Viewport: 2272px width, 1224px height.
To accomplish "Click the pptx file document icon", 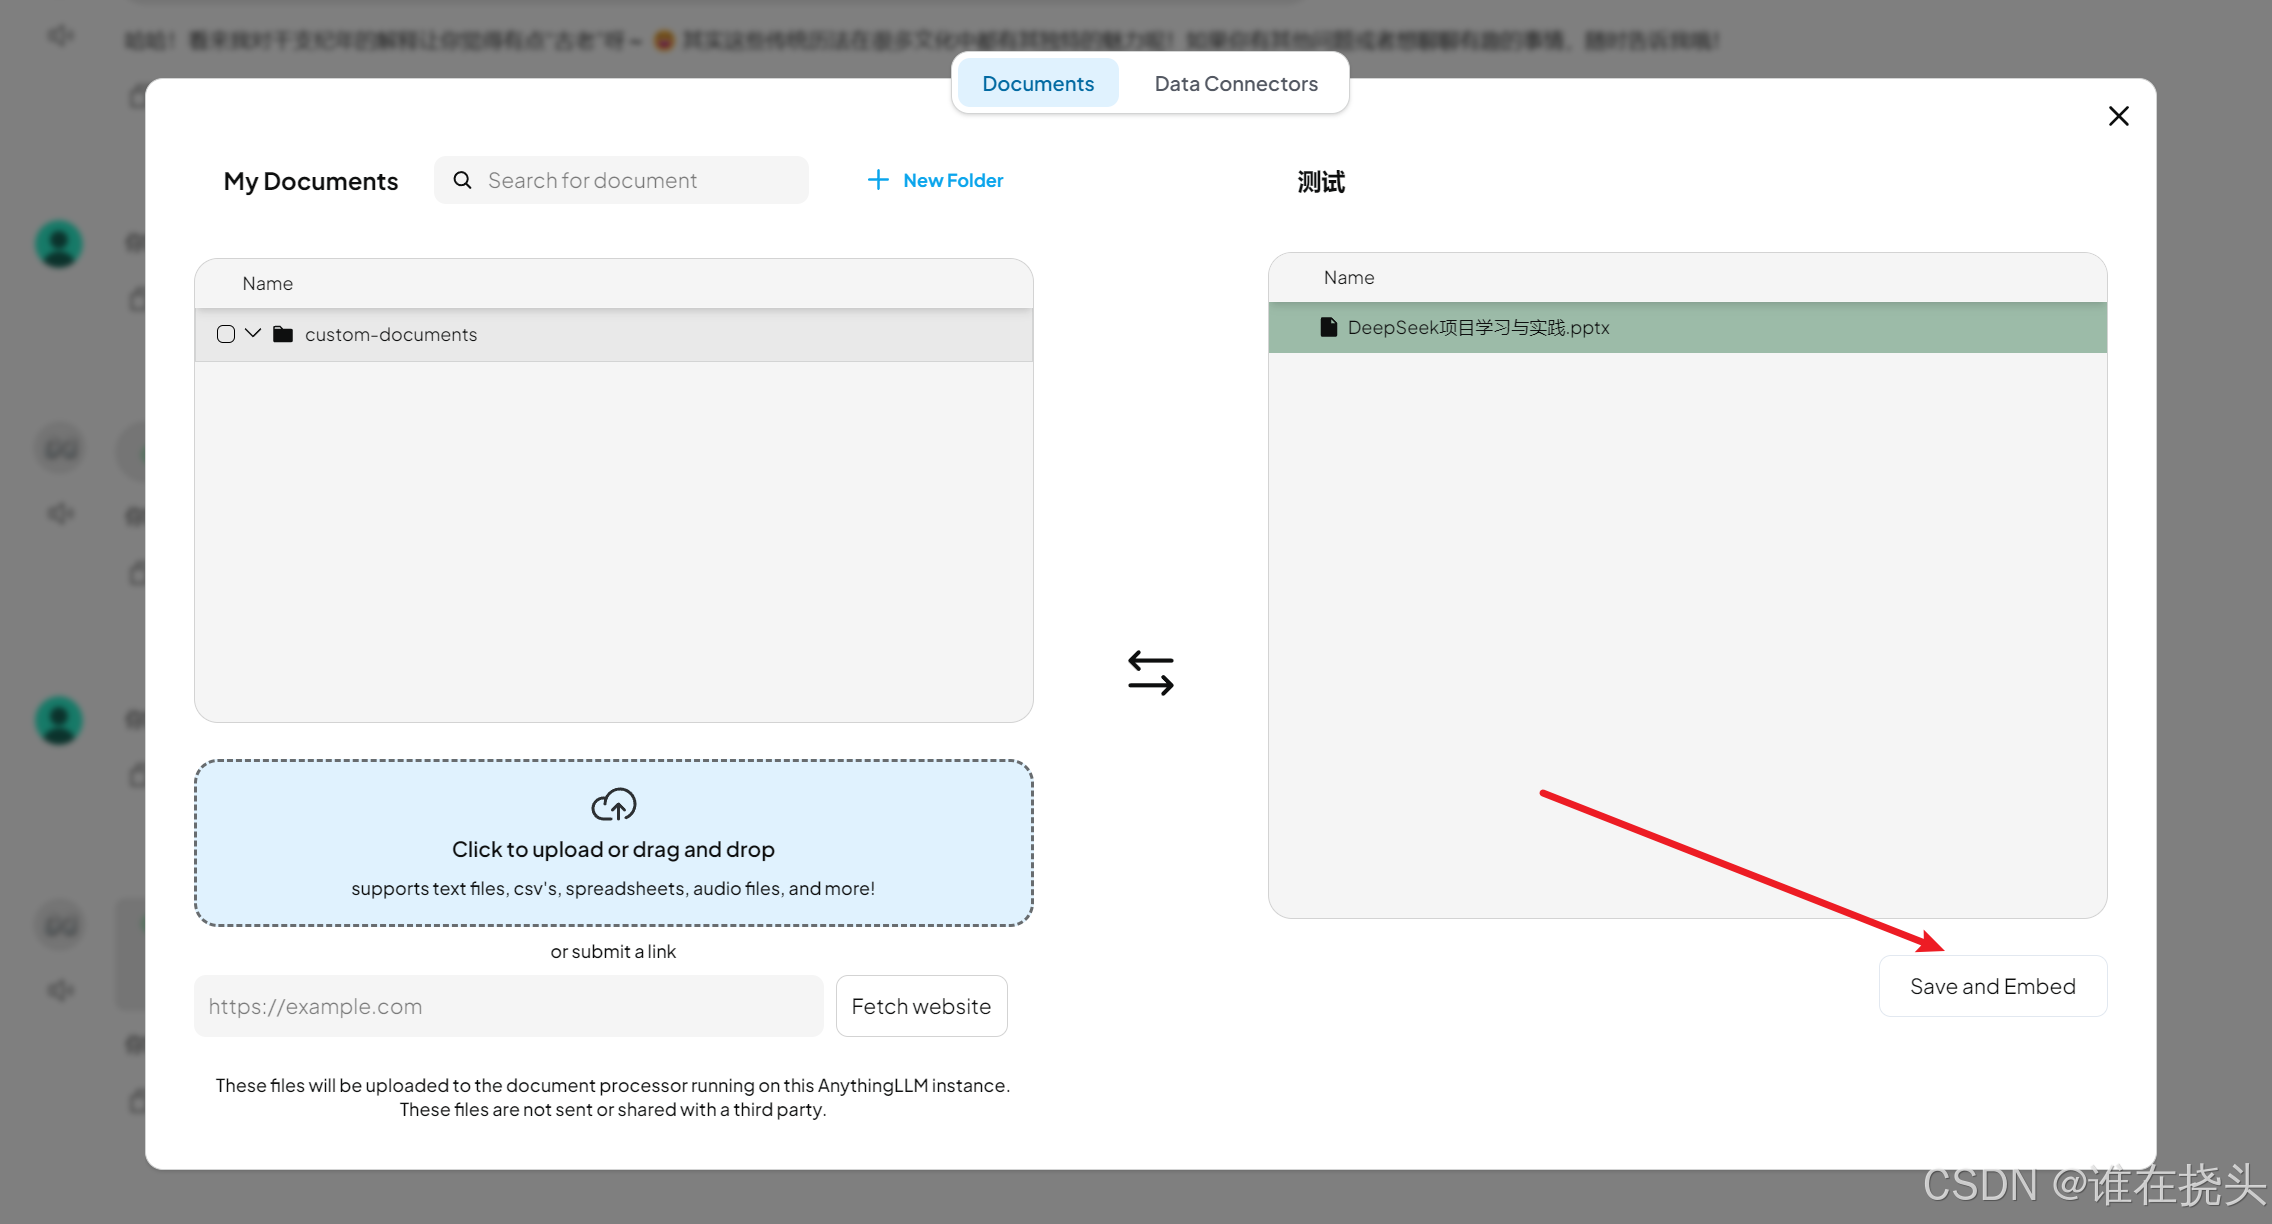I will (x=1328, y=327).
